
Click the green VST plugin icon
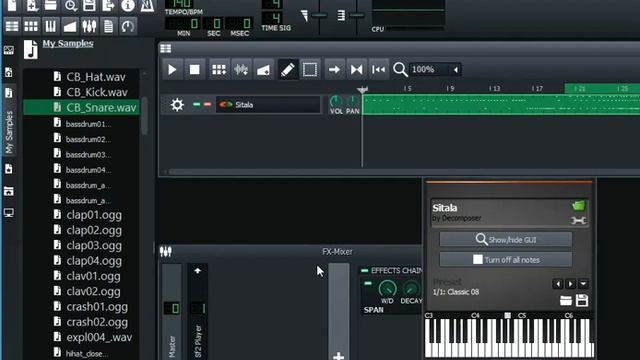[x=578, y=206]
